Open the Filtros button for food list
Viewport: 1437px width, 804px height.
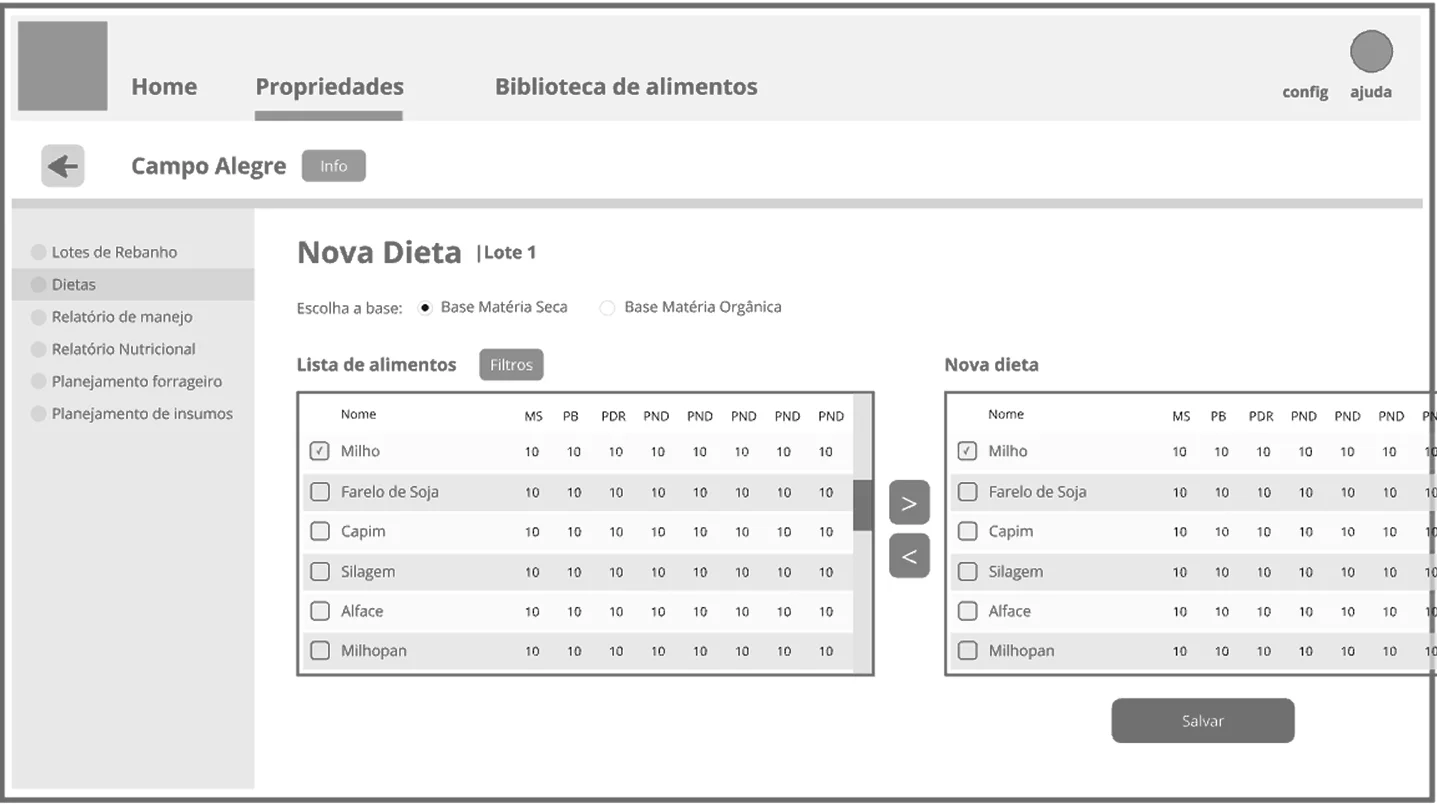[511, 365]
